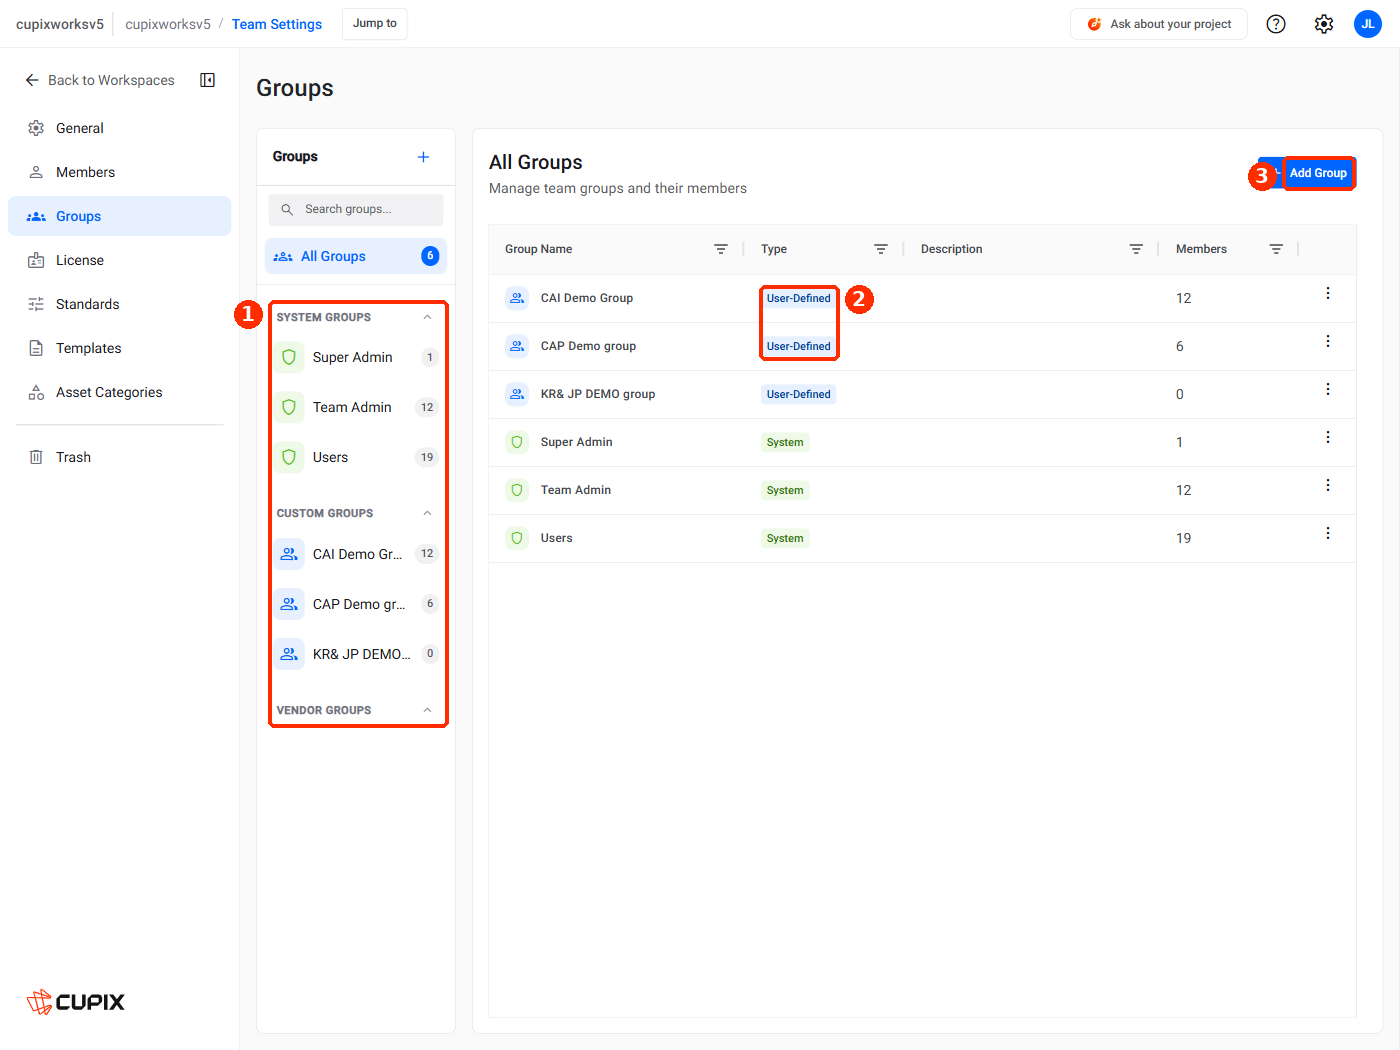The width and height of the screenshot is (1400, 1050).
Task: Click Ask about your project button
Action: click(x=1159, y=24)
